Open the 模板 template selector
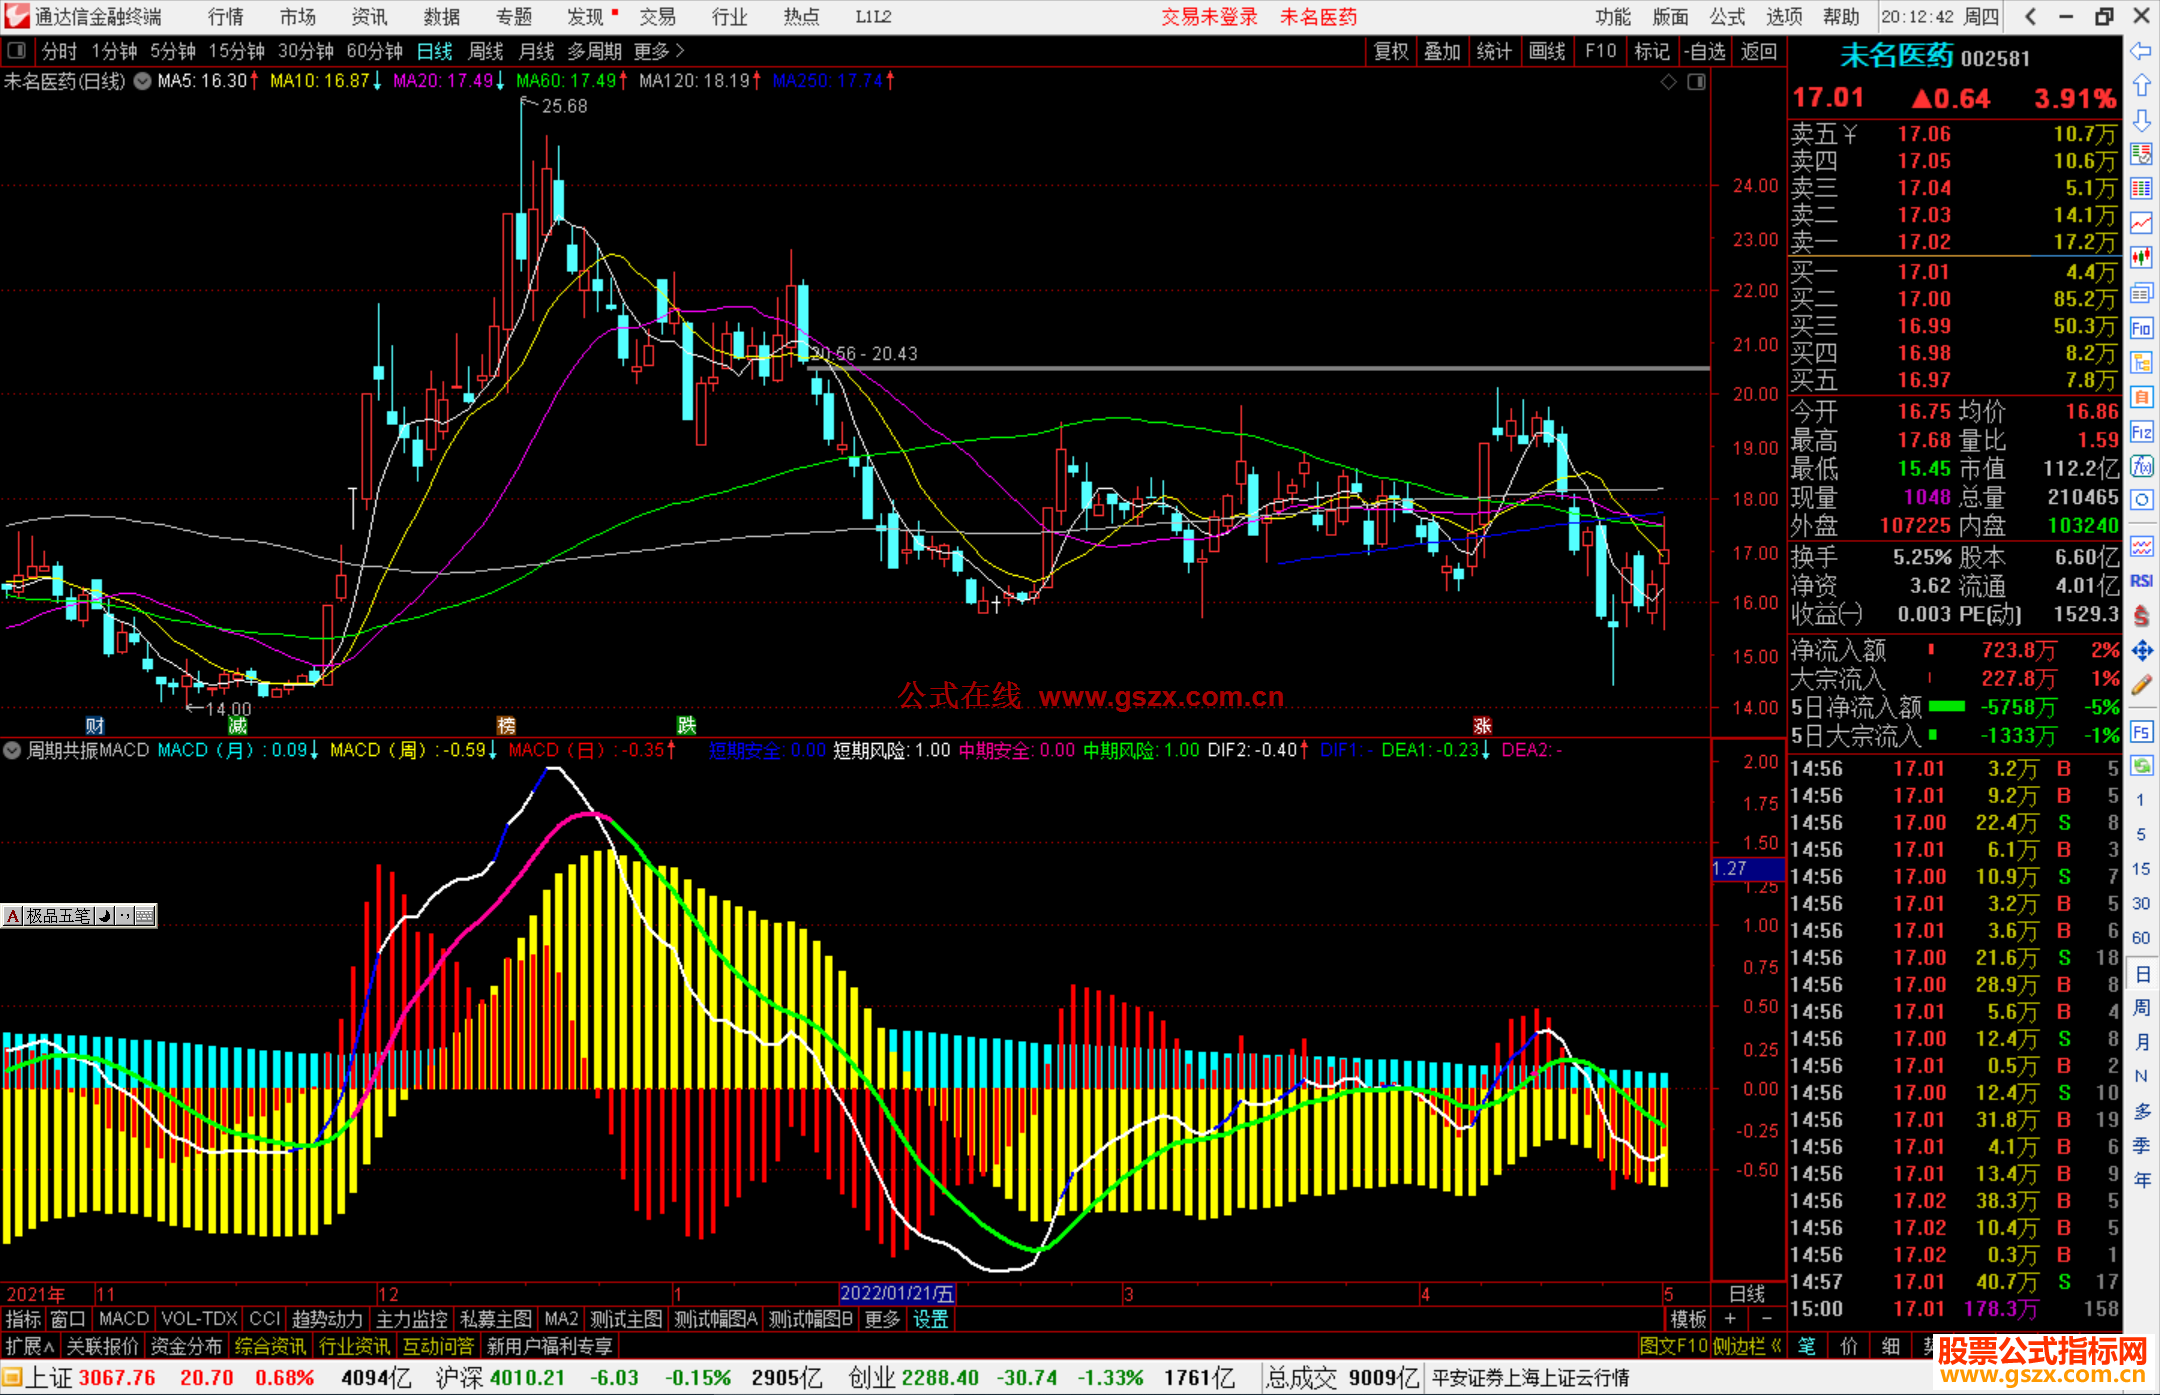The width and height of the screenshot is (2160, 1395). (1688, 1319)
